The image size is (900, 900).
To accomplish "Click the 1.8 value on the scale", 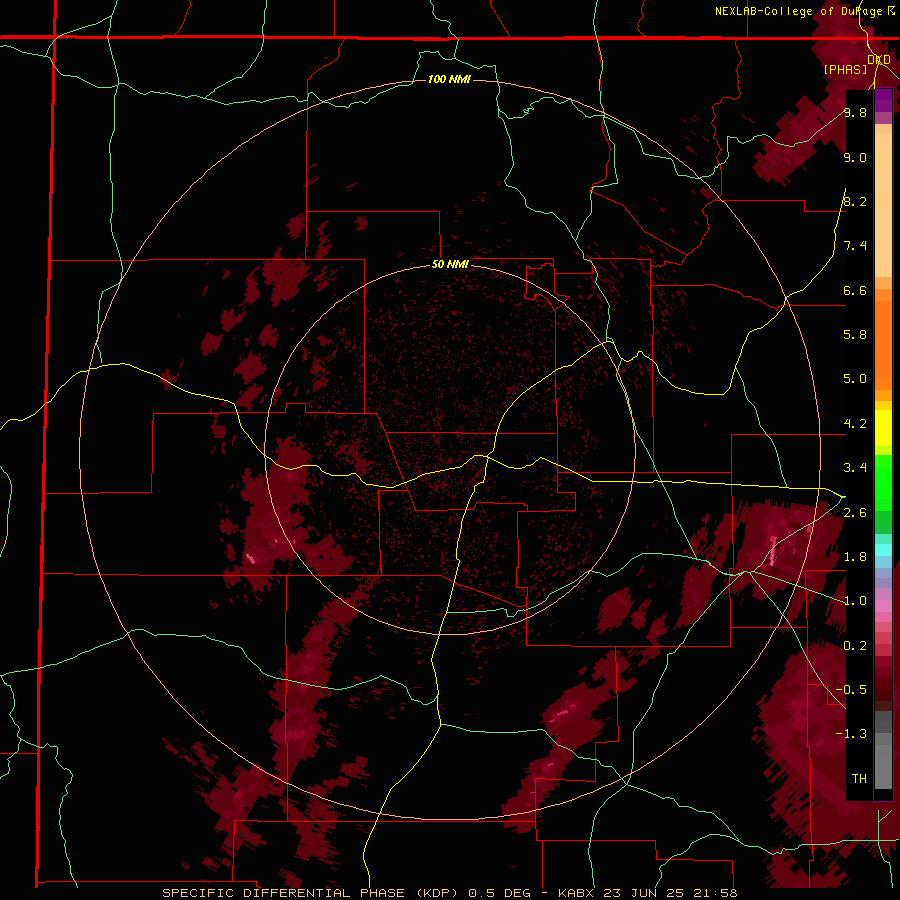I will (855, 557).
